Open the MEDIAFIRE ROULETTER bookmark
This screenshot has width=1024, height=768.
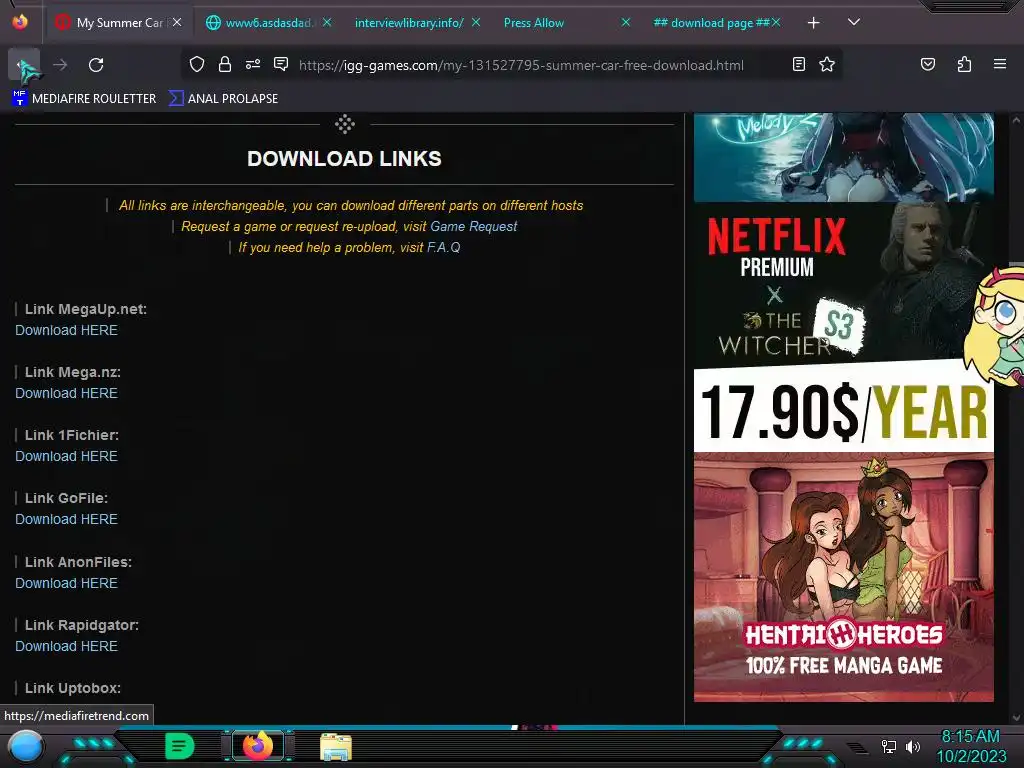84,99
